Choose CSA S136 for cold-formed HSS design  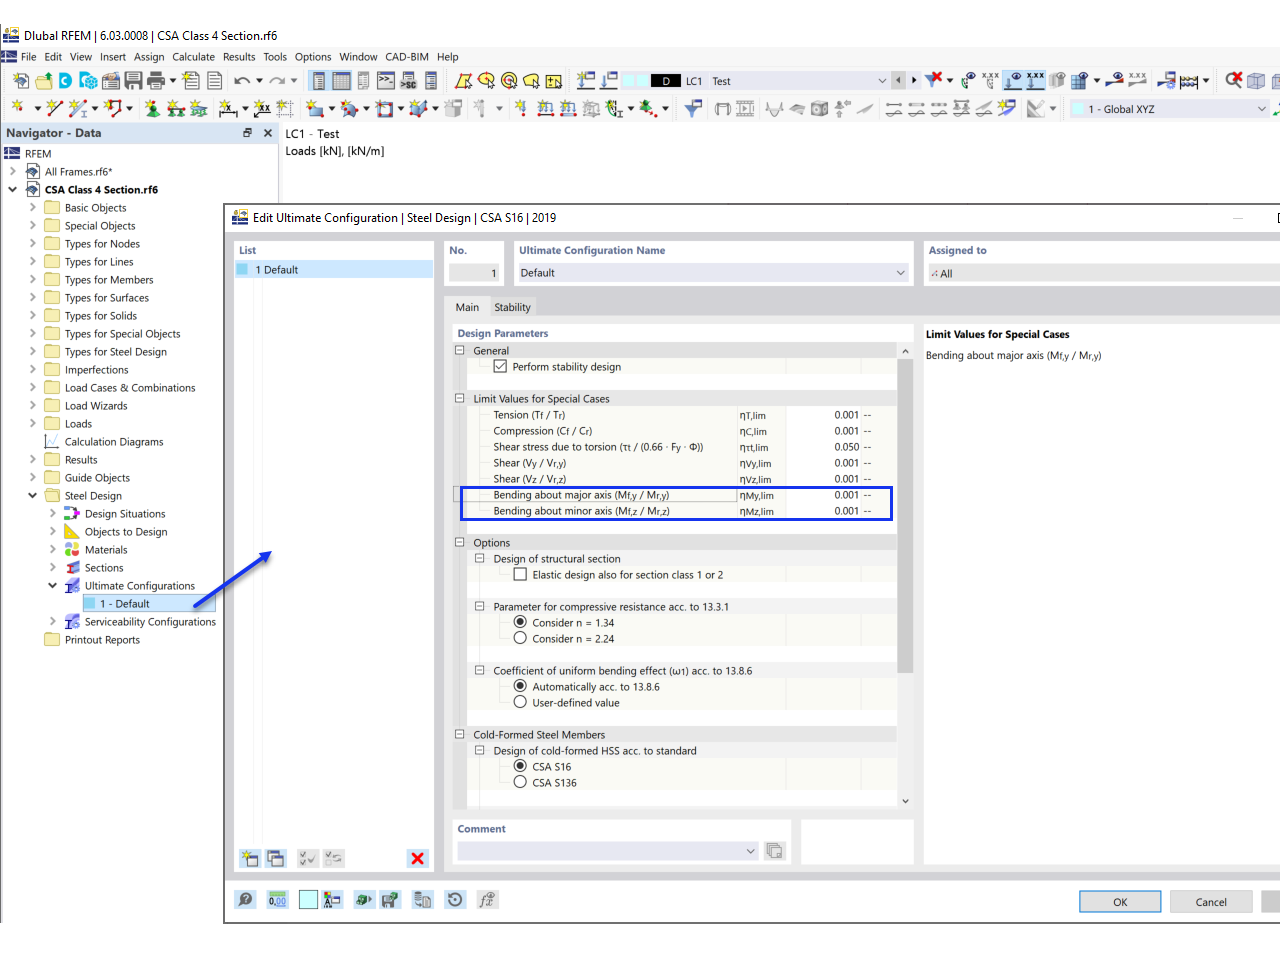(x=519, y=782)
